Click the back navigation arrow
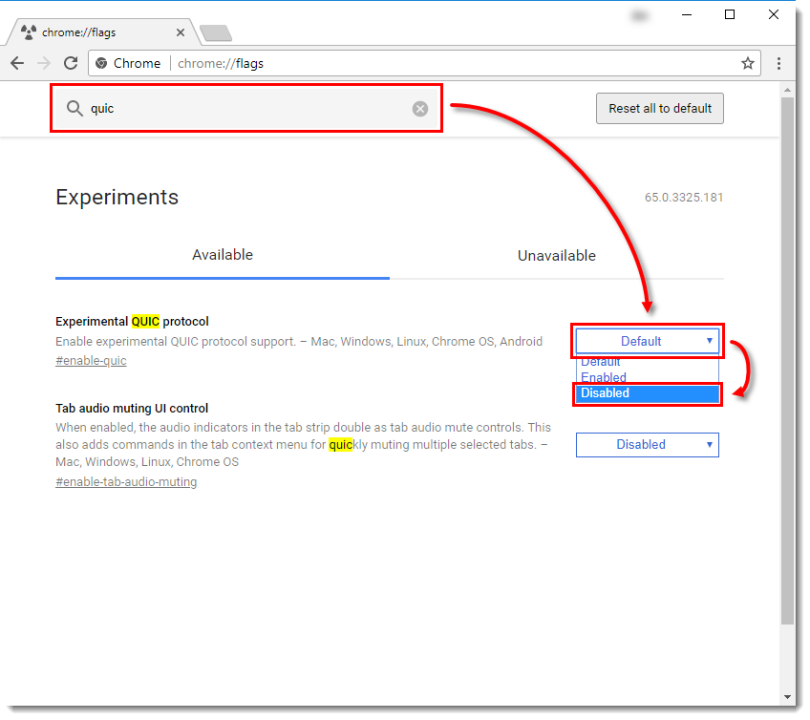The height and width of the screenshot is (720, 810). (x=16, y=62)
